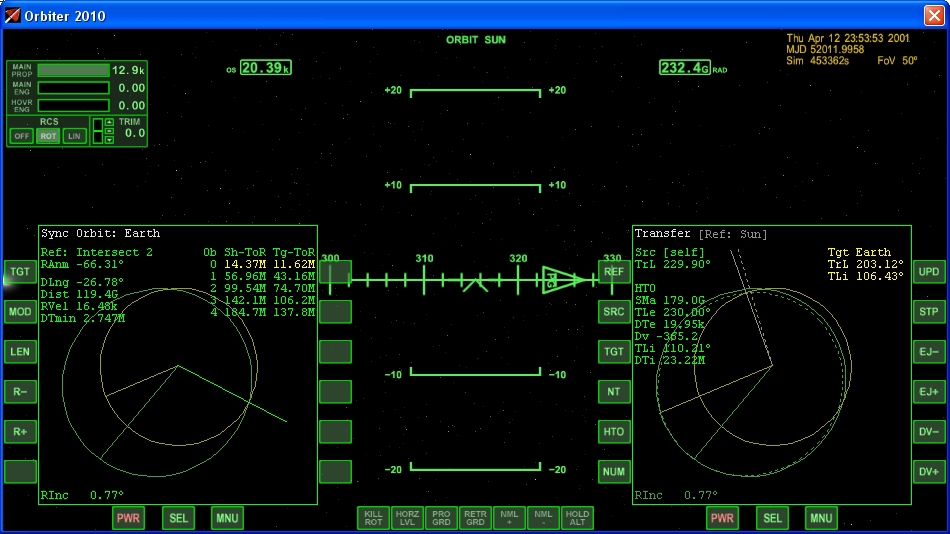Activate the NML - anti-normal mode

coord(543,517)
